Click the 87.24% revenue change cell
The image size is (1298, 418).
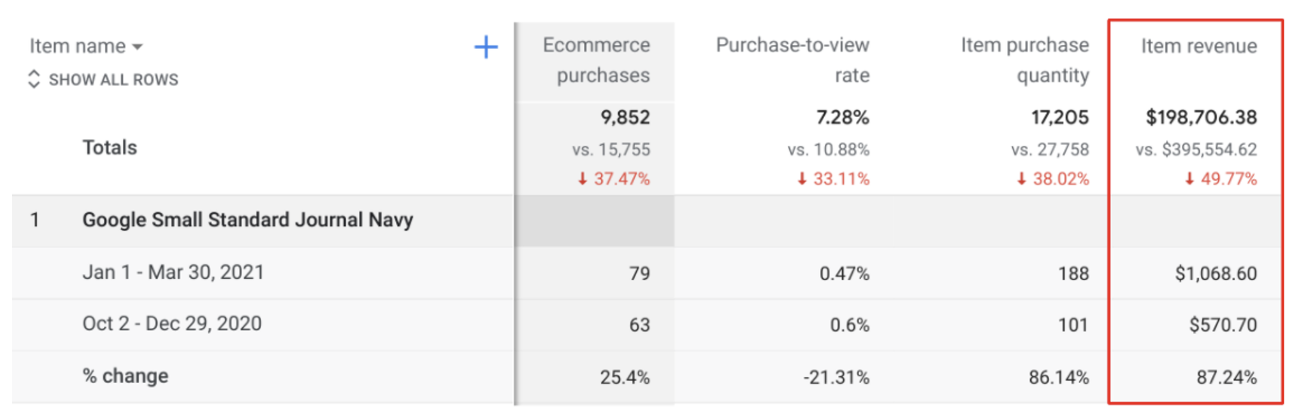[x=1226, y=377]
